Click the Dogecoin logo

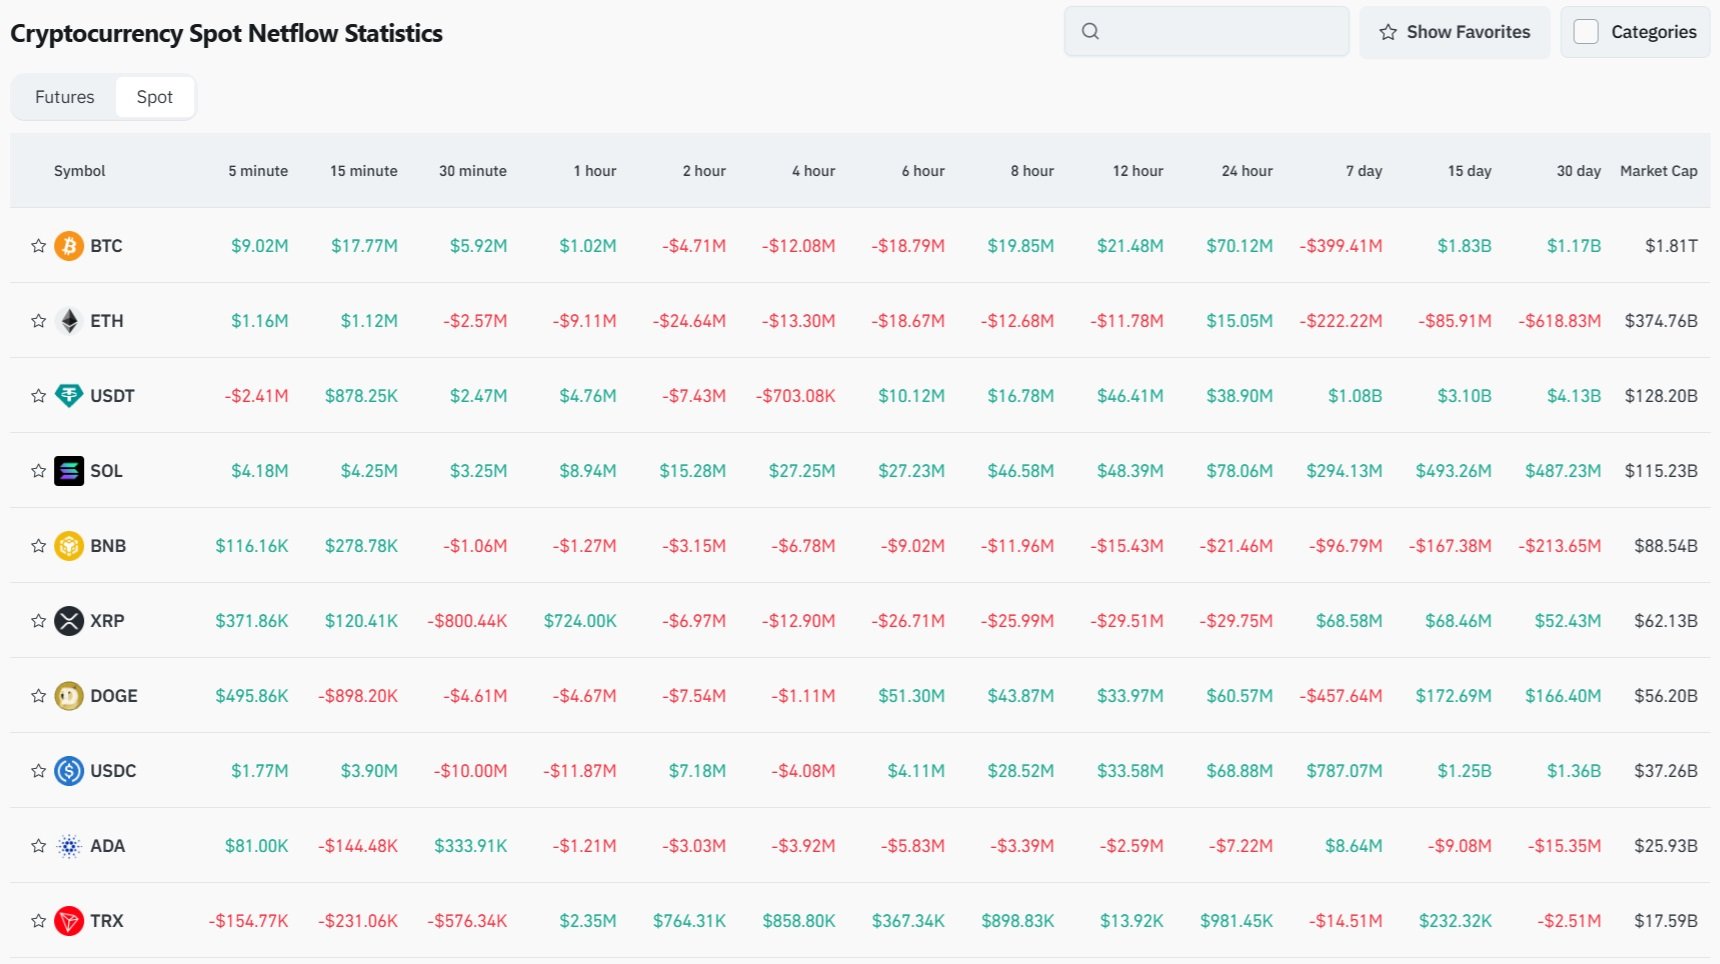[x=69, y=696]
